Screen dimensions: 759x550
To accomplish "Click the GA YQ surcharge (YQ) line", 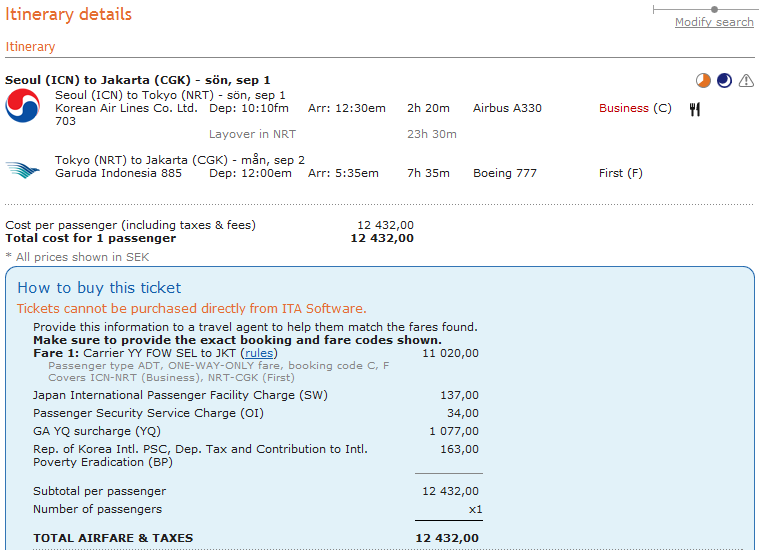I will pos(97,431).
